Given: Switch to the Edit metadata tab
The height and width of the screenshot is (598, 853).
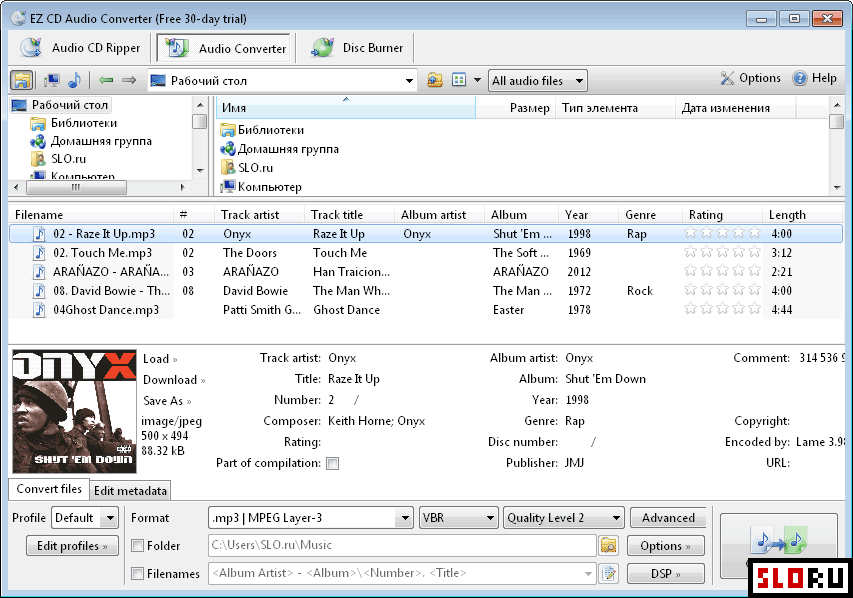Looking at the screenshot, I should tap(130, 490).
